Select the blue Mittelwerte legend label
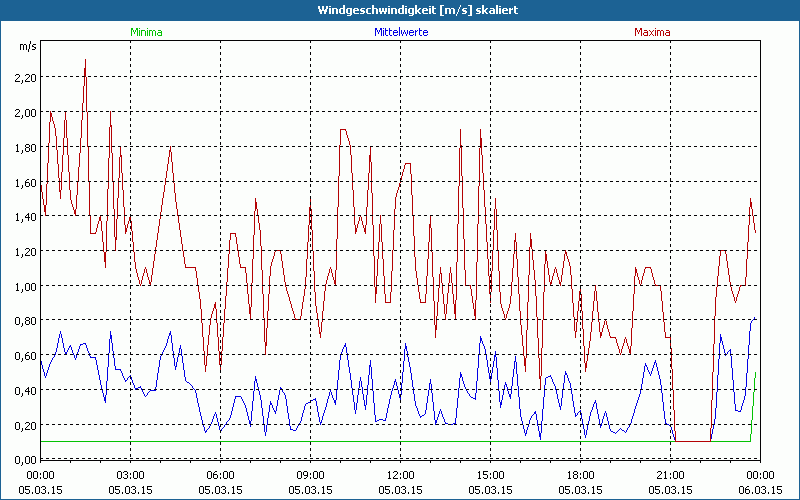 (x=399, y=32)
